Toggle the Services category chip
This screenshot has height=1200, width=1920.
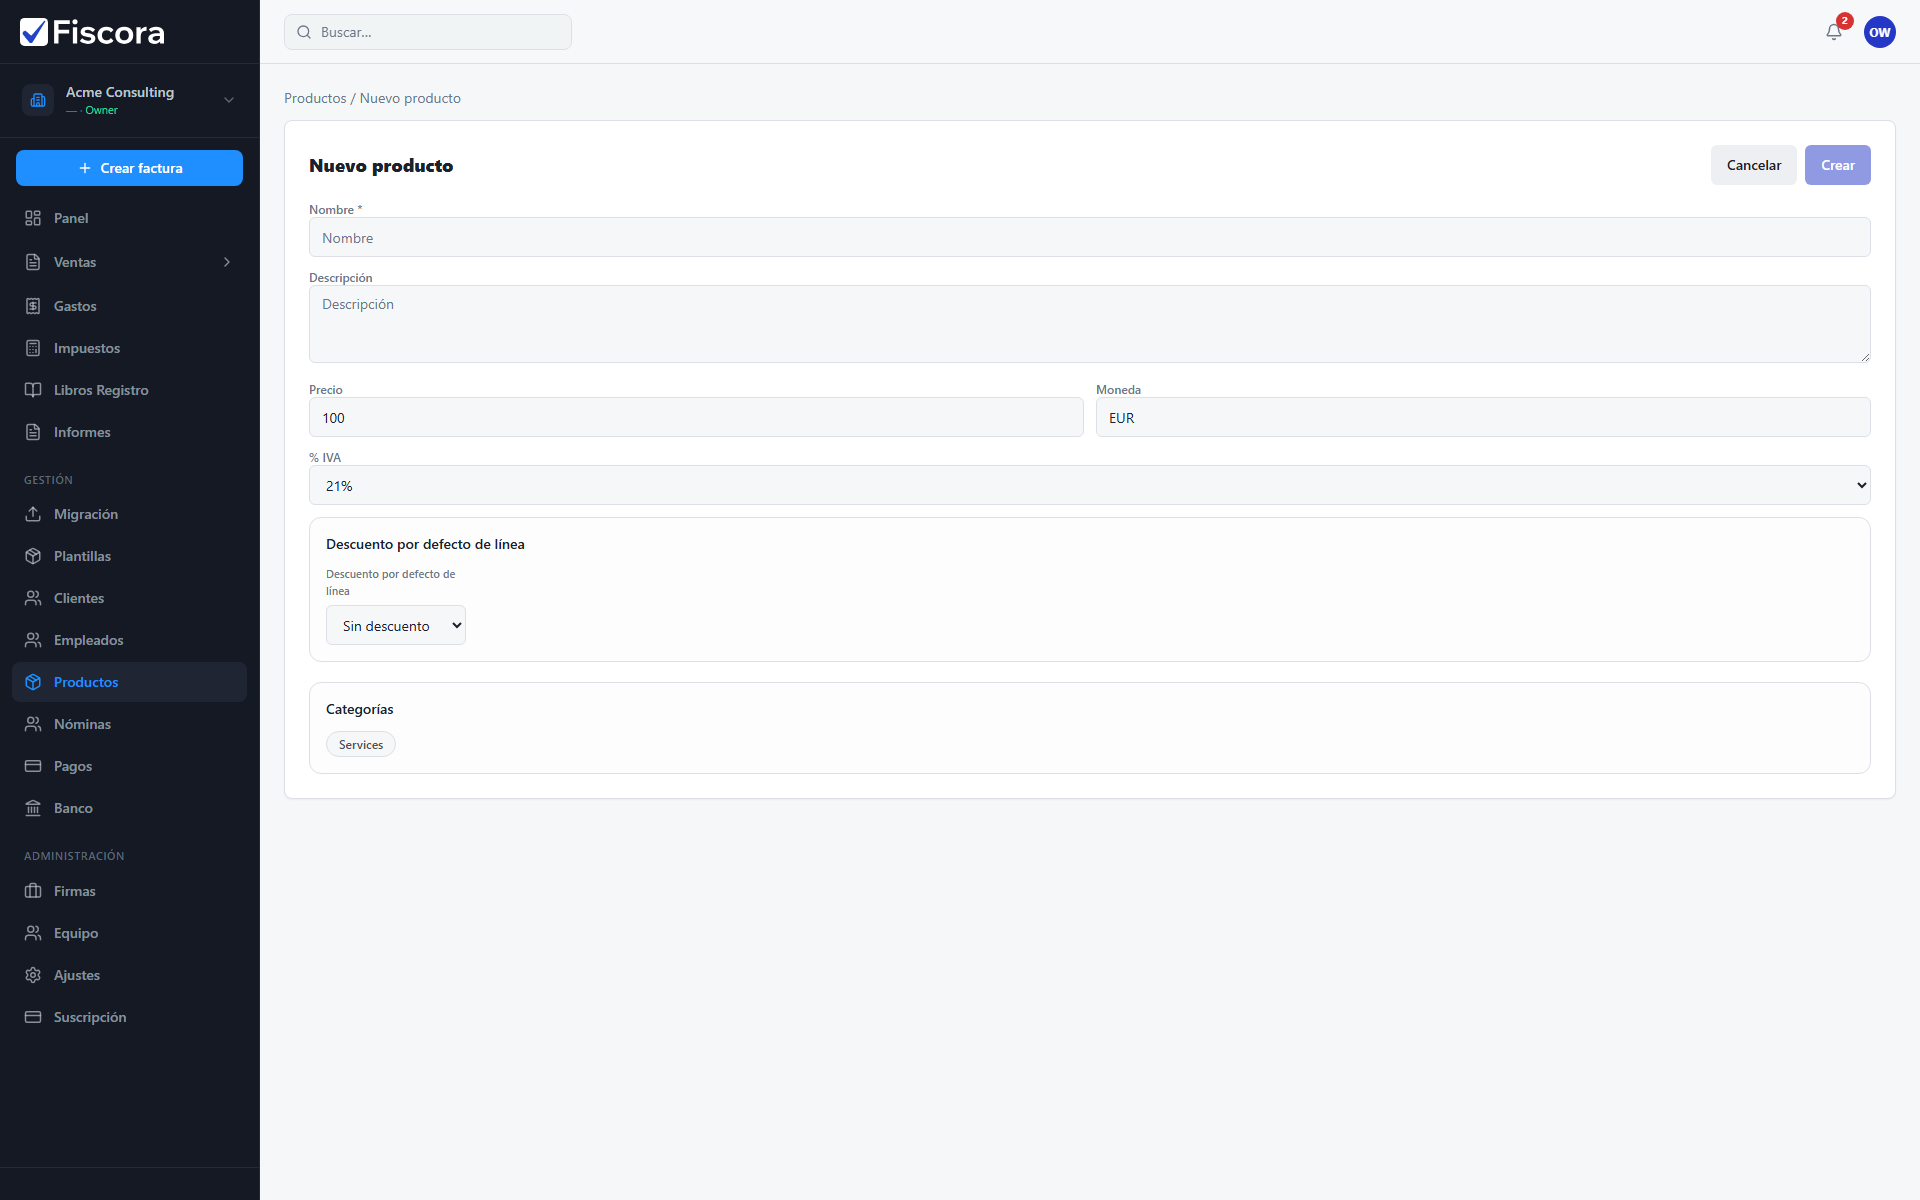pos(361,745)
